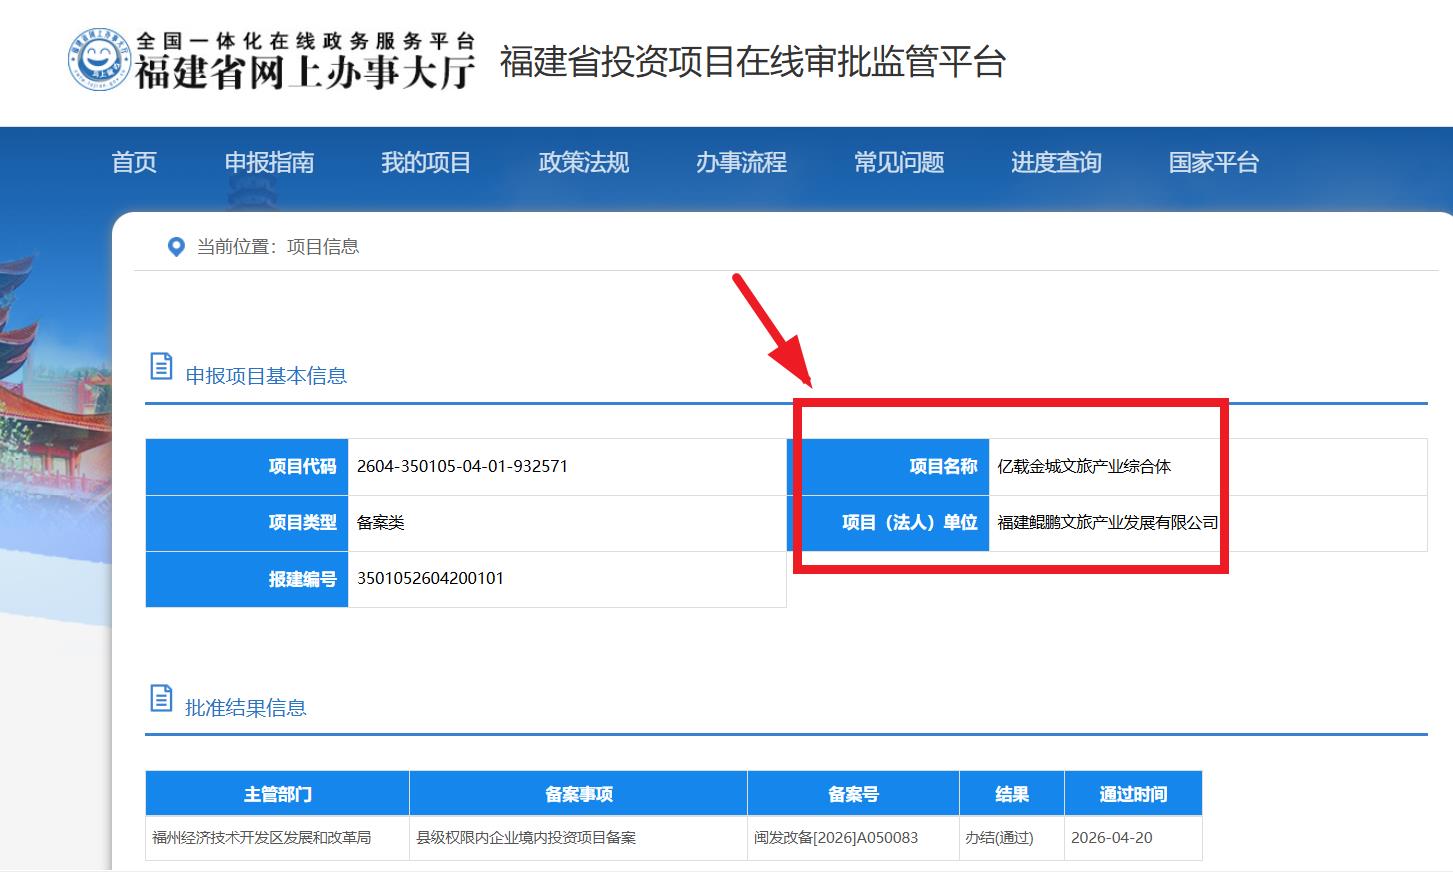This screenshot has width=1453, height=874.
Task: Click the 备案号 column header
Action: coord(853,794)
